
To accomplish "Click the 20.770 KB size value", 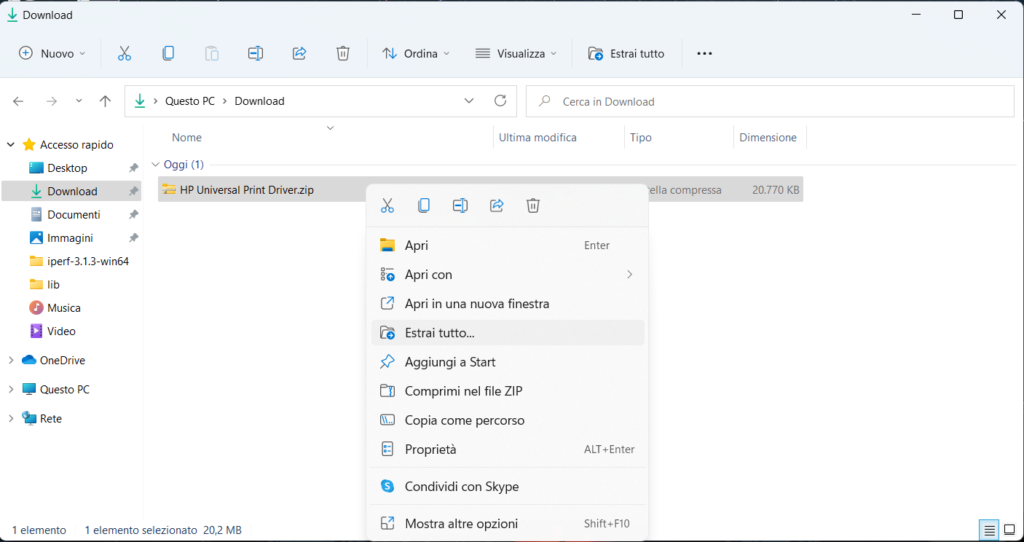I will 776,190.
